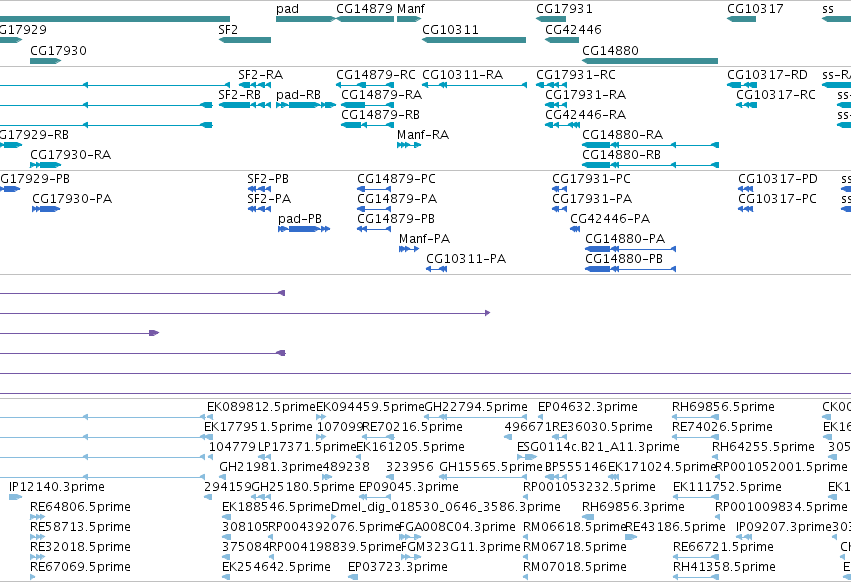Click the RH69856.3prime EST label
This screenshot has width=851, height=582.
pyautogui.click(x=633, y=507)
